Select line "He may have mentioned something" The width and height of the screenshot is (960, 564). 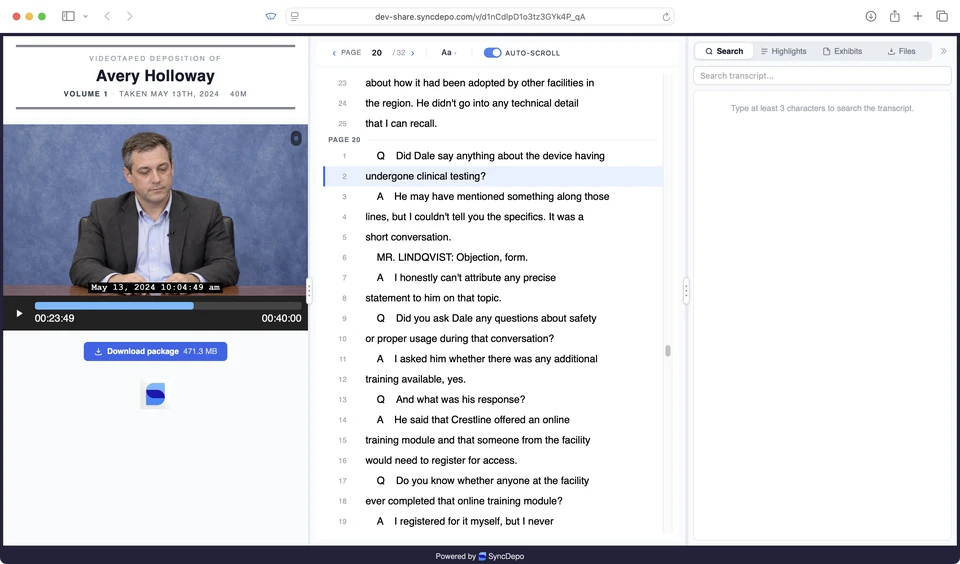click(x=493, y=197)
